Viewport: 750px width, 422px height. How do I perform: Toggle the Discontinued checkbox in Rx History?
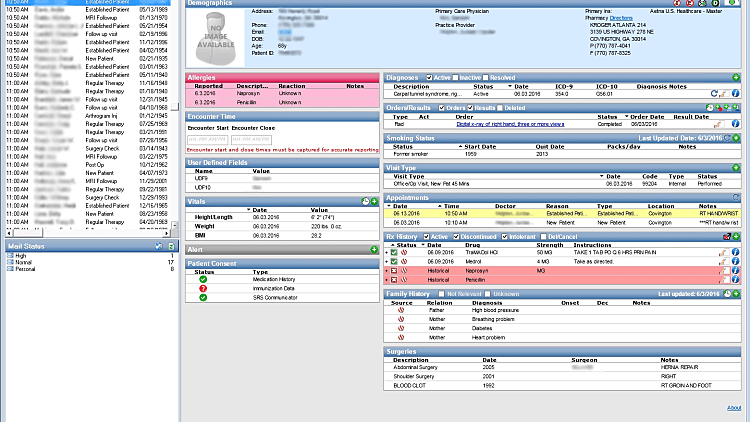pos(455,236)
